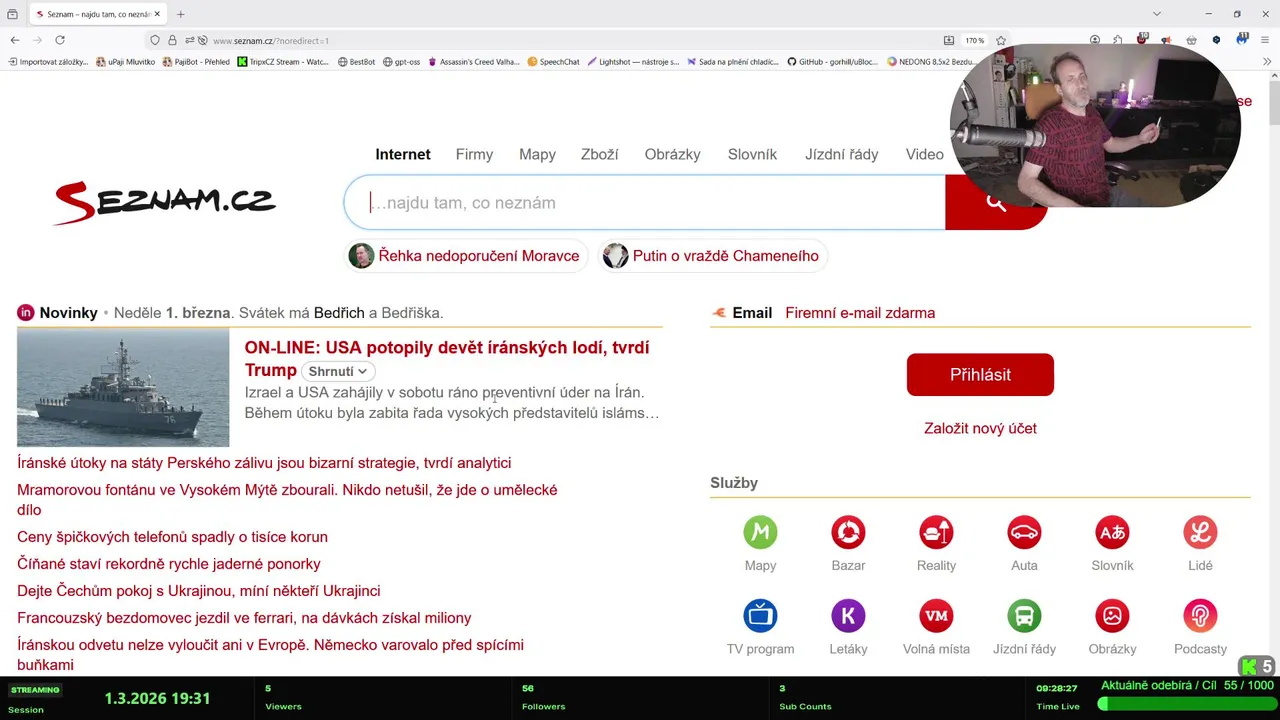Click the green subscriber goal progress bar
The height and width of the screenshot is (720, 1280).
point(1185,704)
